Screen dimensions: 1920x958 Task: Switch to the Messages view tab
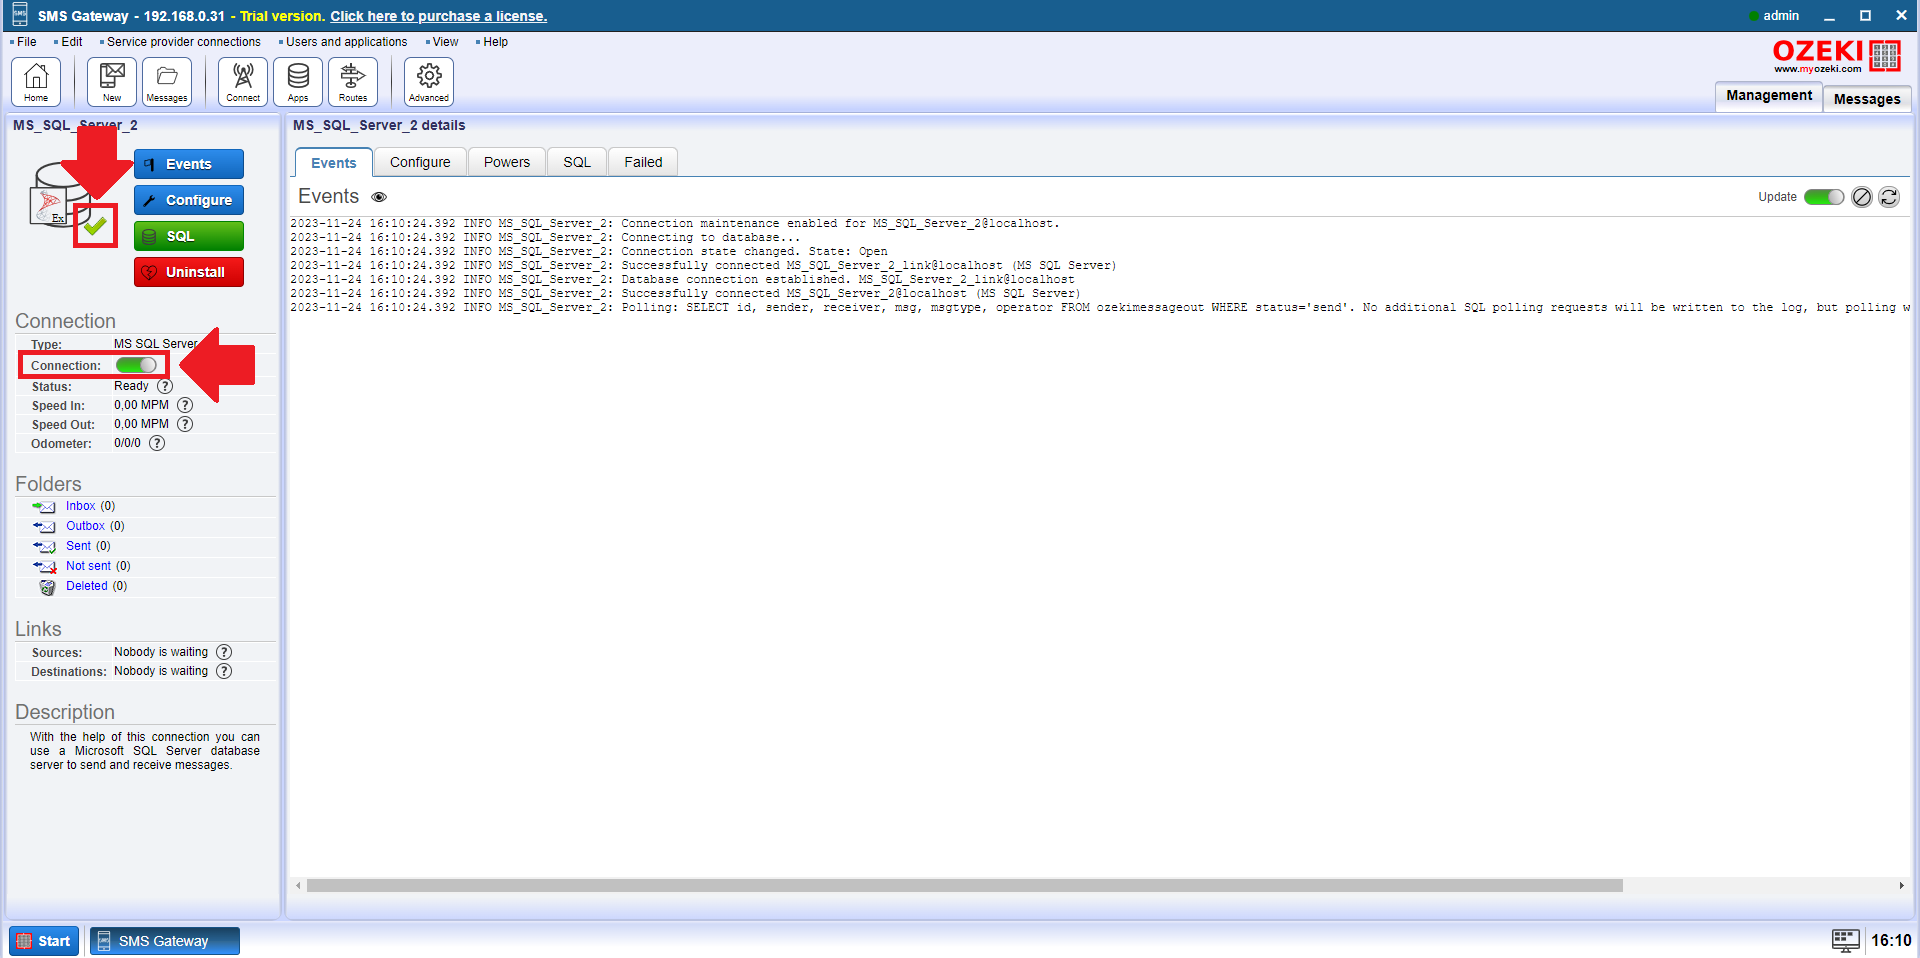click(1867, 99)
